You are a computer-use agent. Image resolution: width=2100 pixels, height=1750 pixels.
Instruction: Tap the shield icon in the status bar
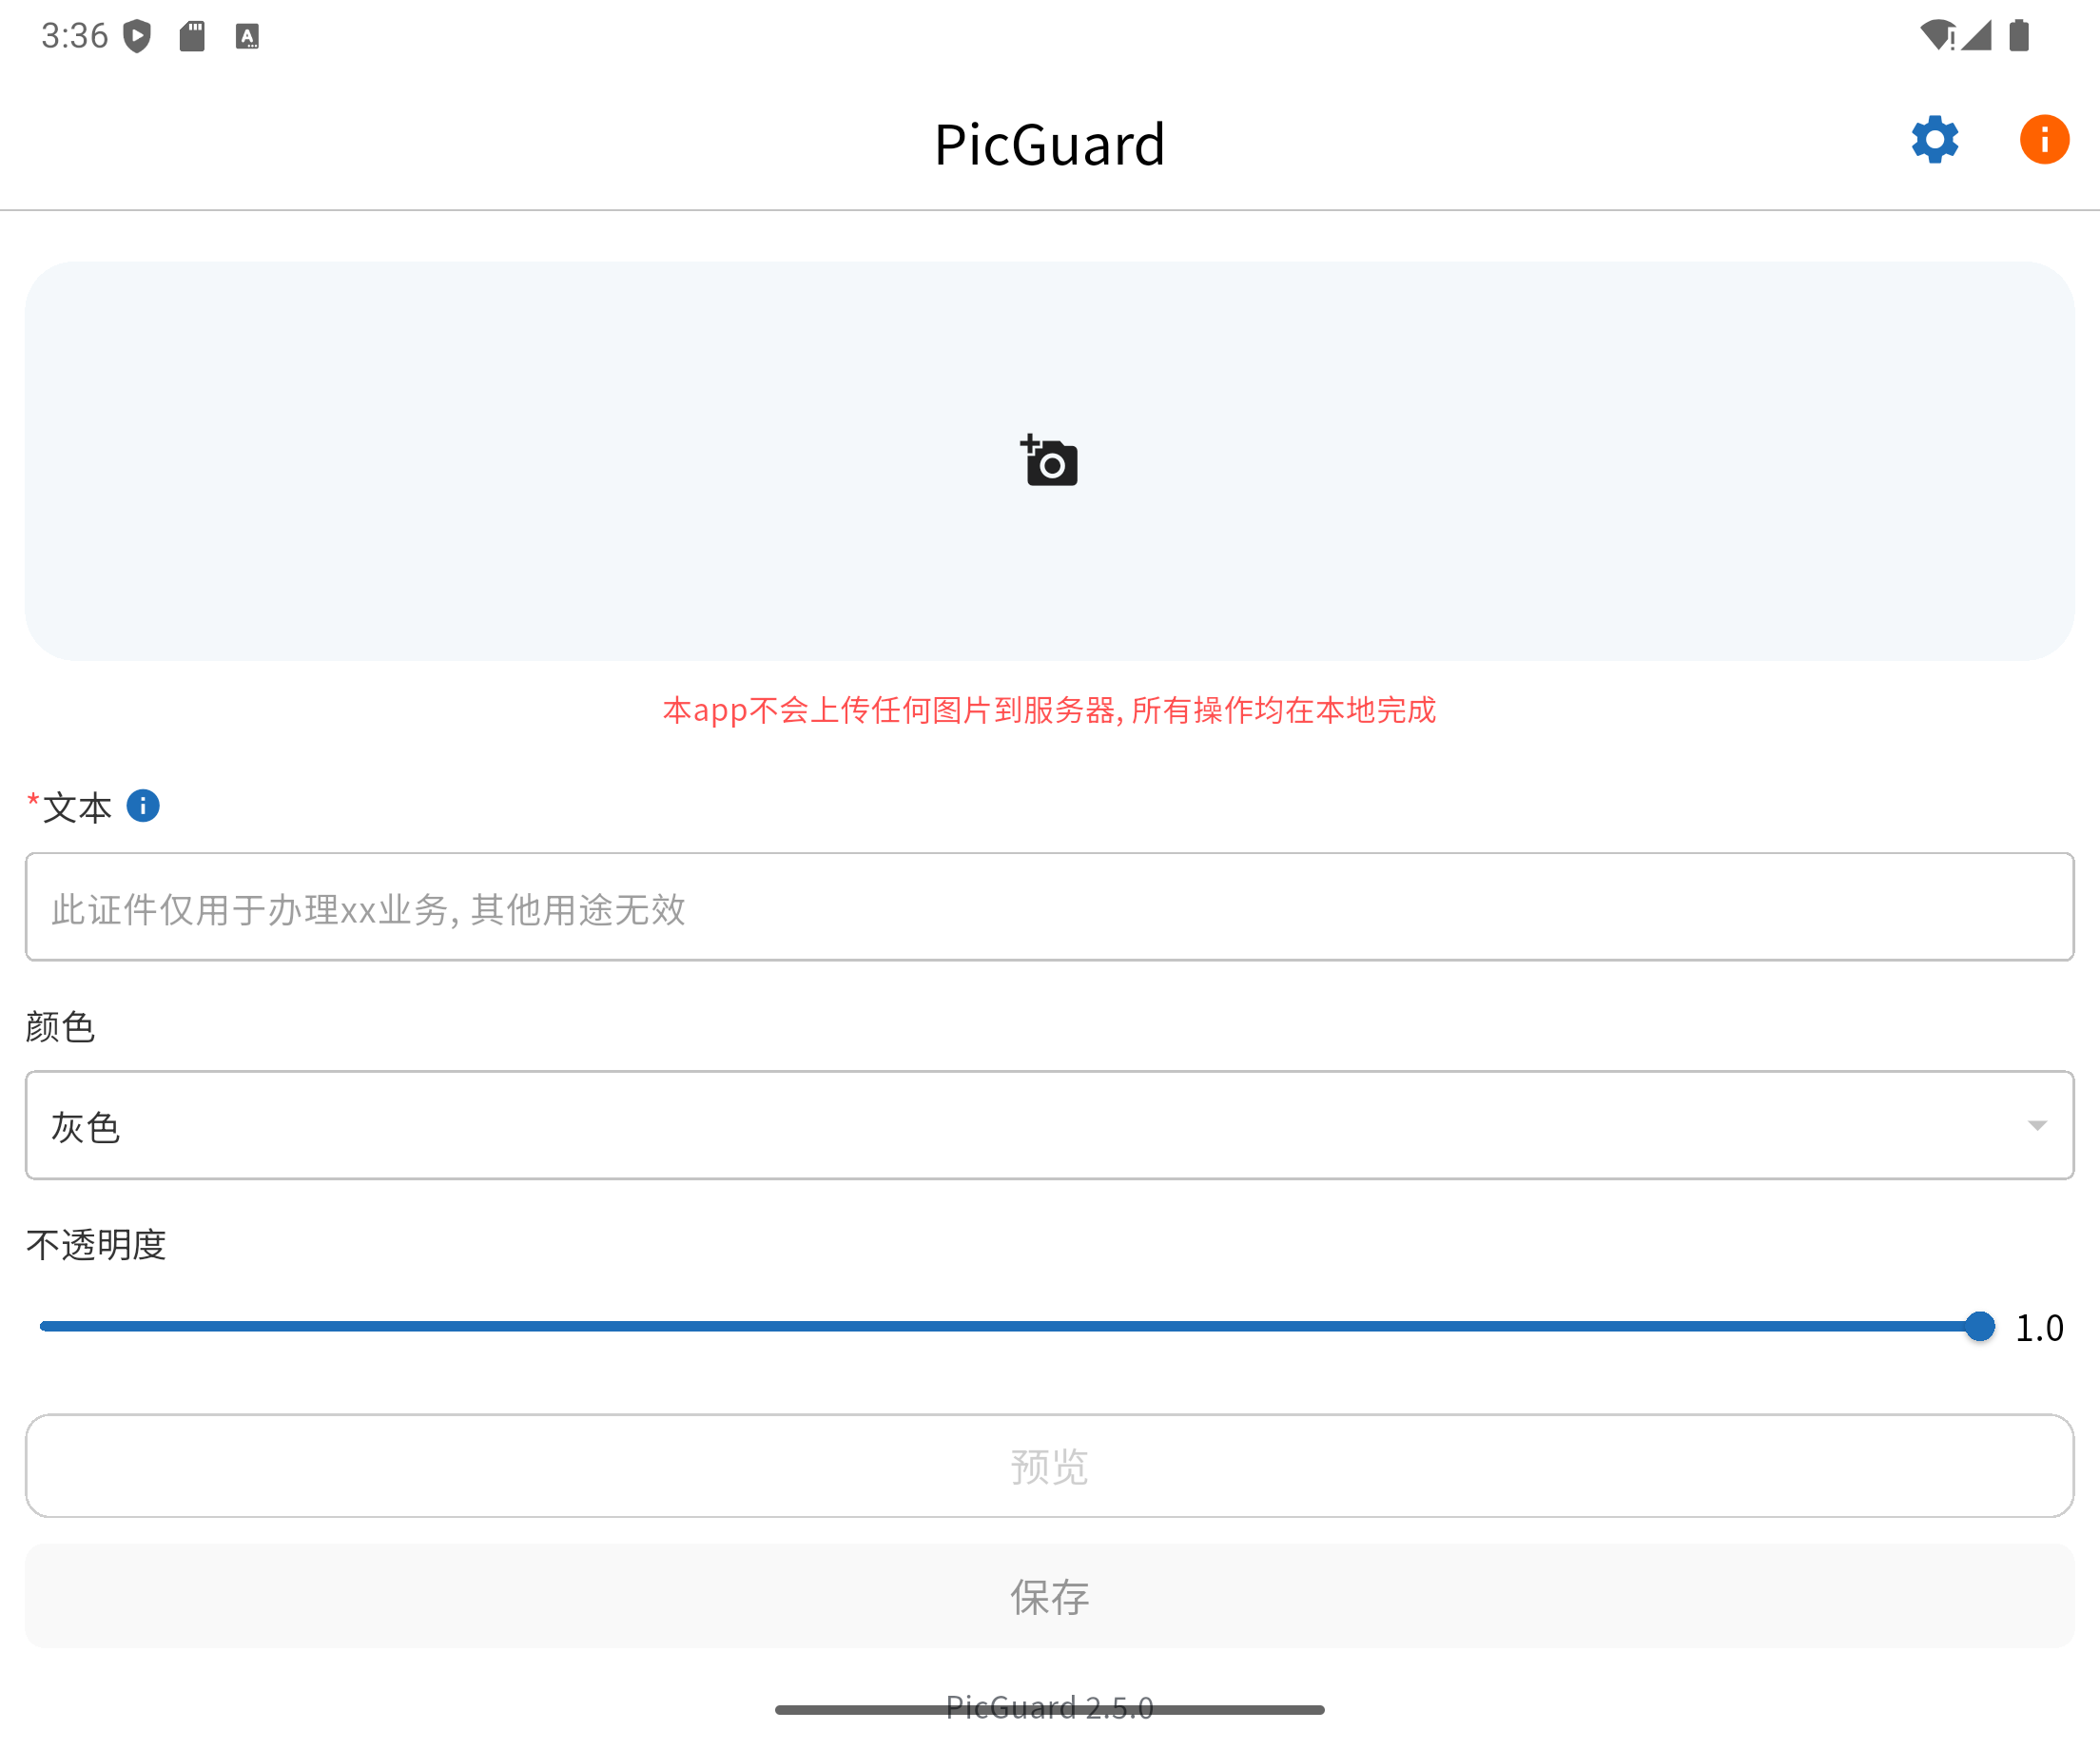(x=136, y=35)
